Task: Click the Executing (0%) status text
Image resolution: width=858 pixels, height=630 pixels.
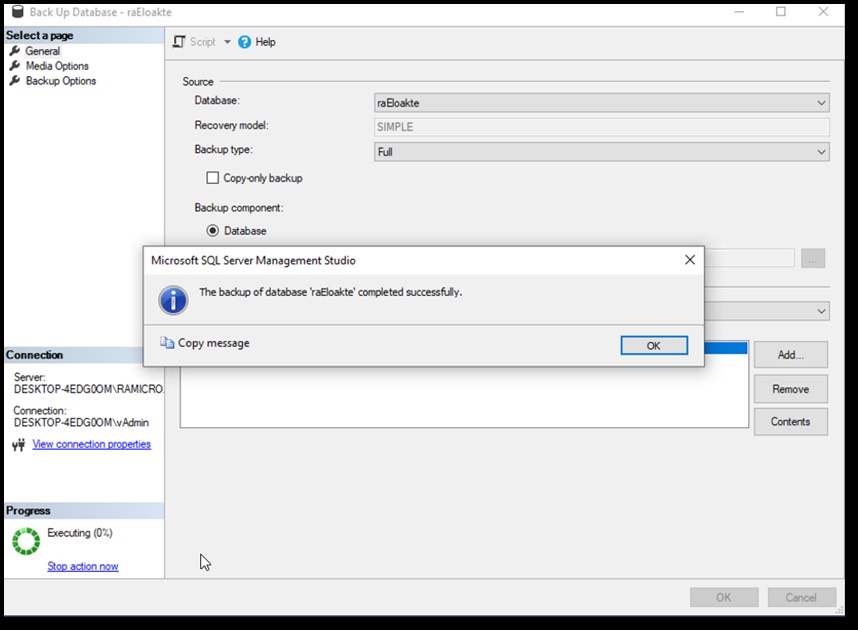Action: [x=80, y=533]
